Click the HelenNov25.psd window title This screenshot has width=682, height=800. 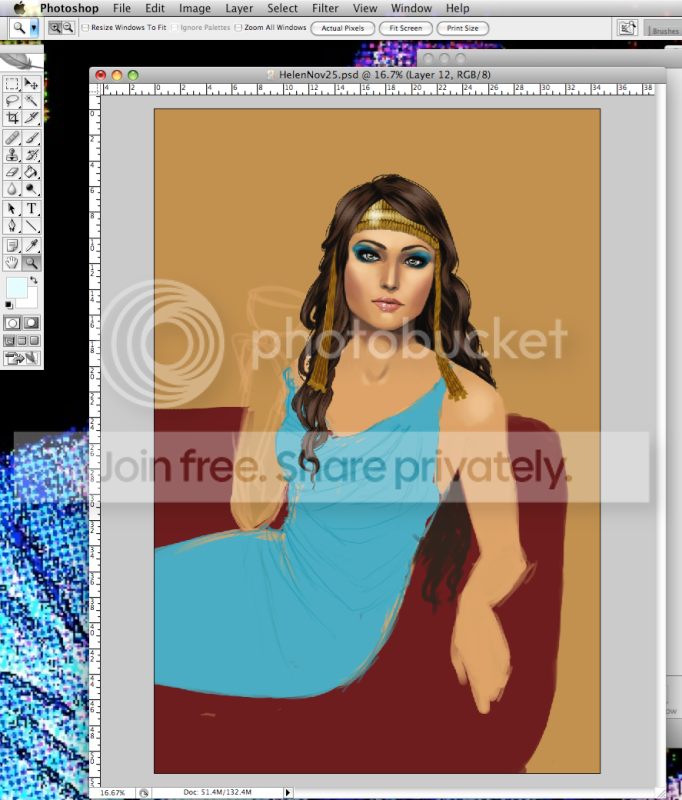[385, 74]
